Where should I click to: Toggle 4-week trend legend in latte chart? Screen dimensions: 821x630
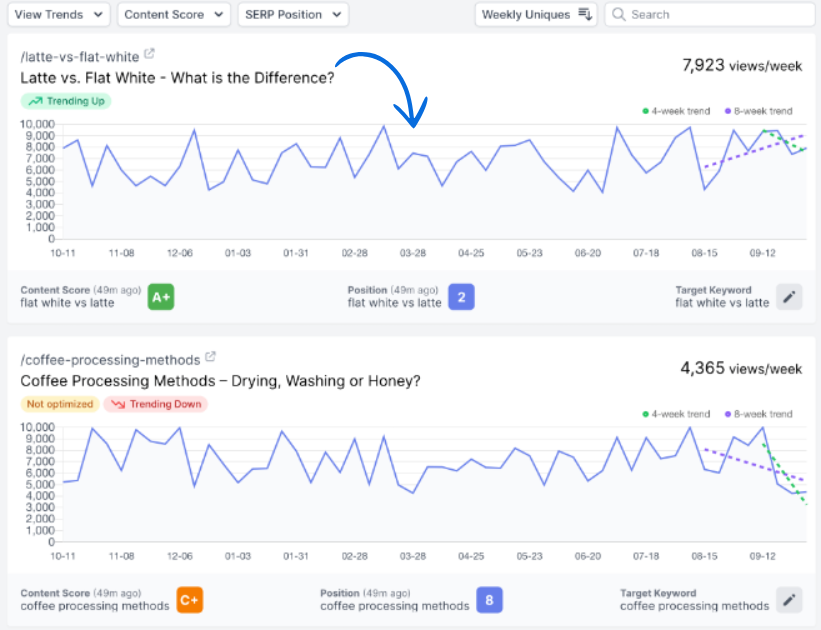676,111
